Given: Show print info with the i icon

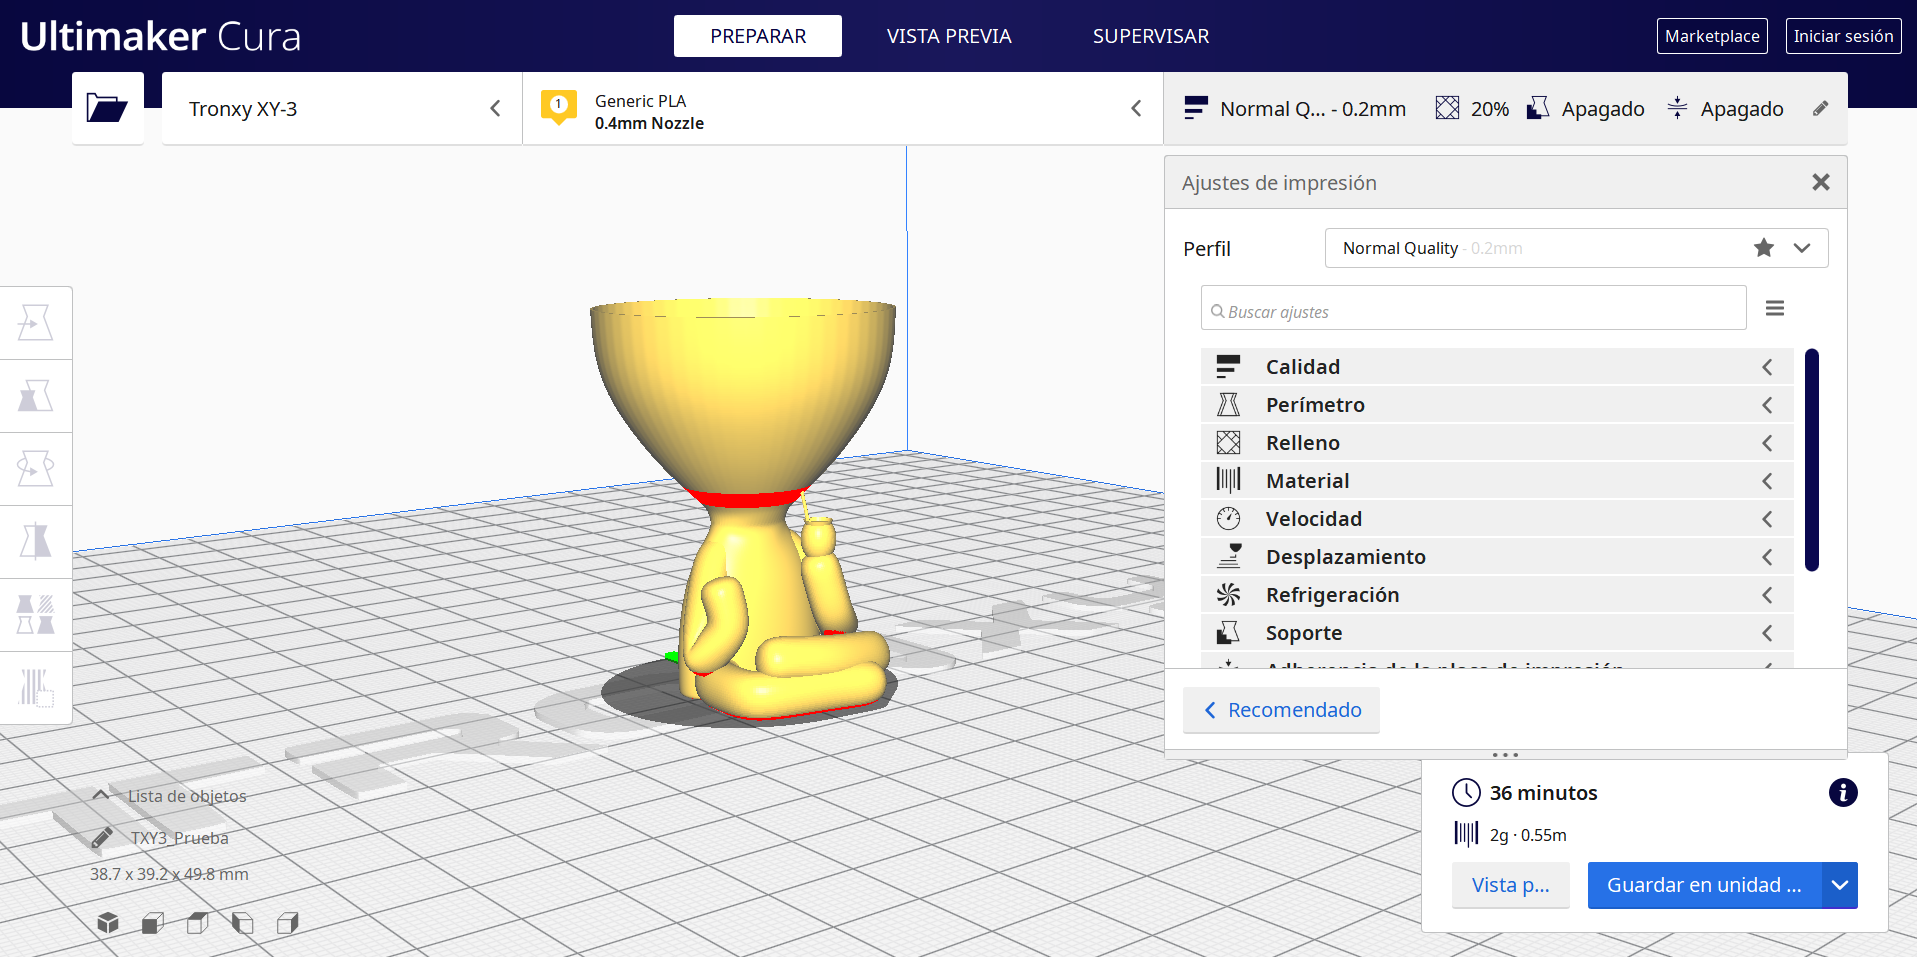Looking at the screenshot, I should pyautogui.click(x=1843, y=793).
